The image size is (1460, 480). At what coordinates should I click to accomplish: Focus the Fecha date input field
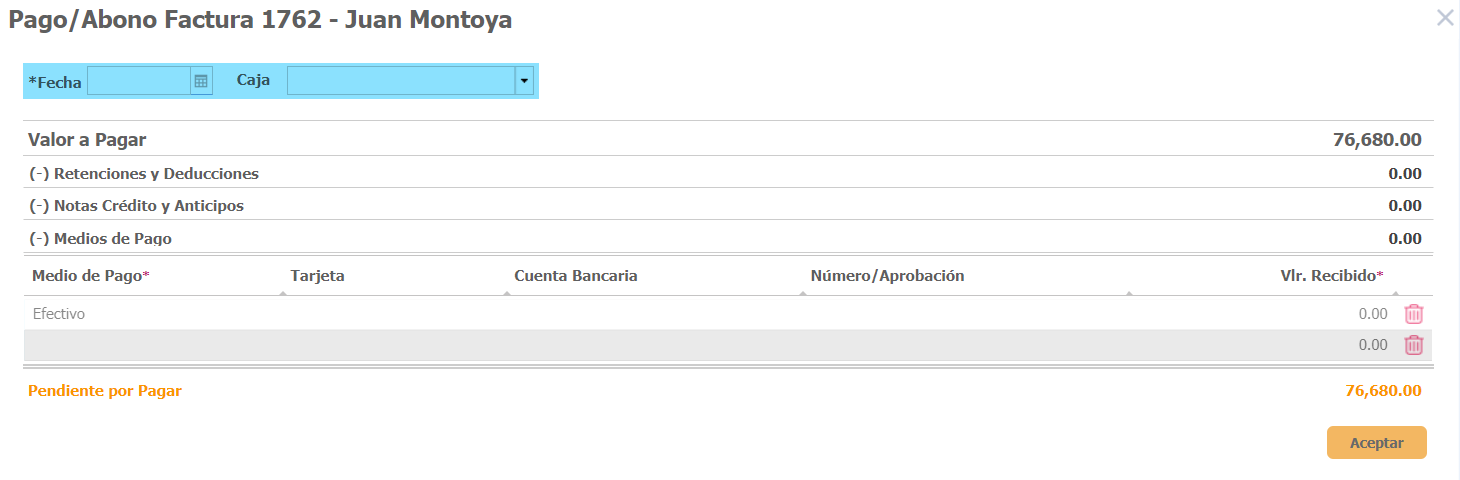click(x=139, y=81)
